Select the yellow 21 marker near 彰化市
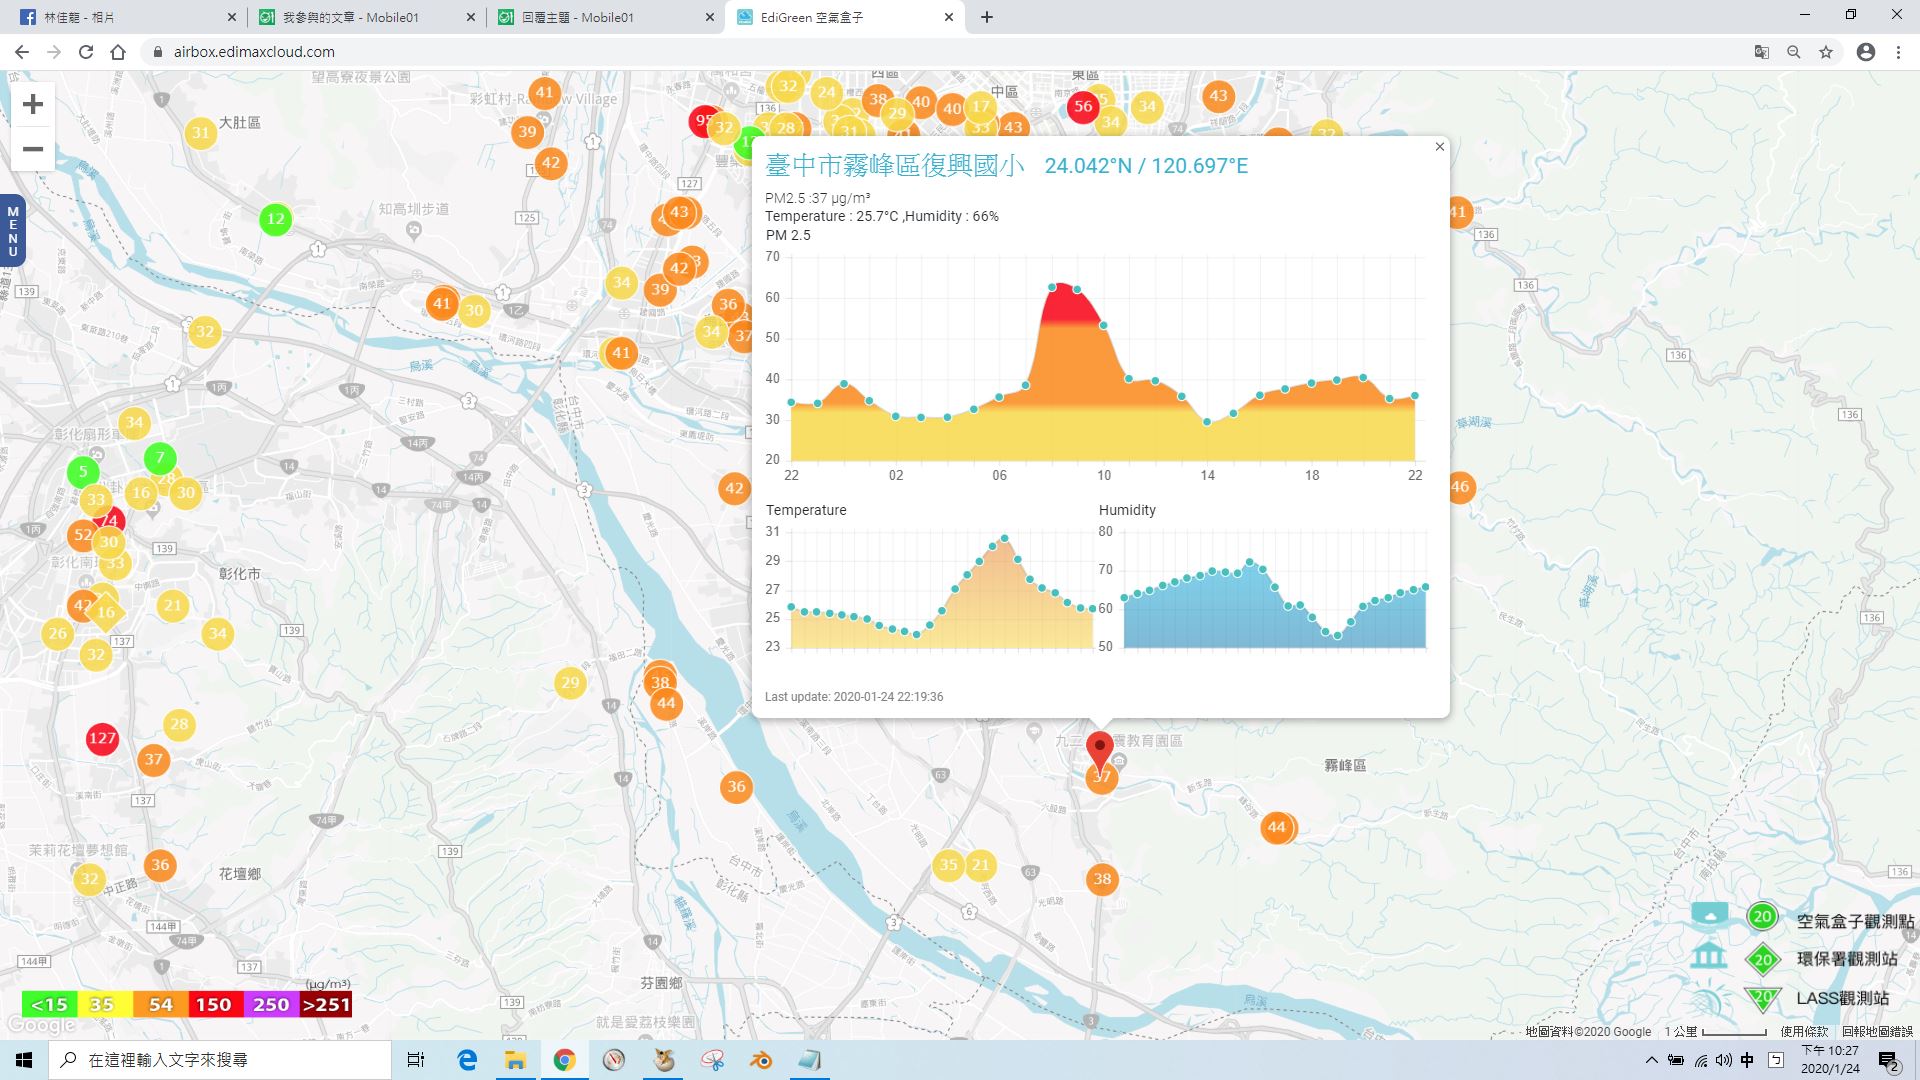This screenshot has width=1920, height=1080. click(x=173, y=605)
